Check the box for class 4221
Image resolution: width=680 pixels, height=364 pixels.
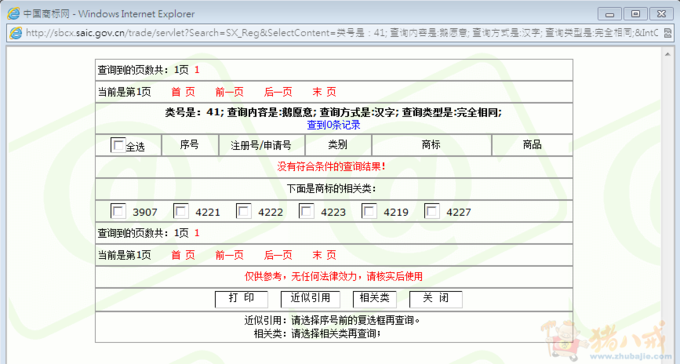[180, 211]
